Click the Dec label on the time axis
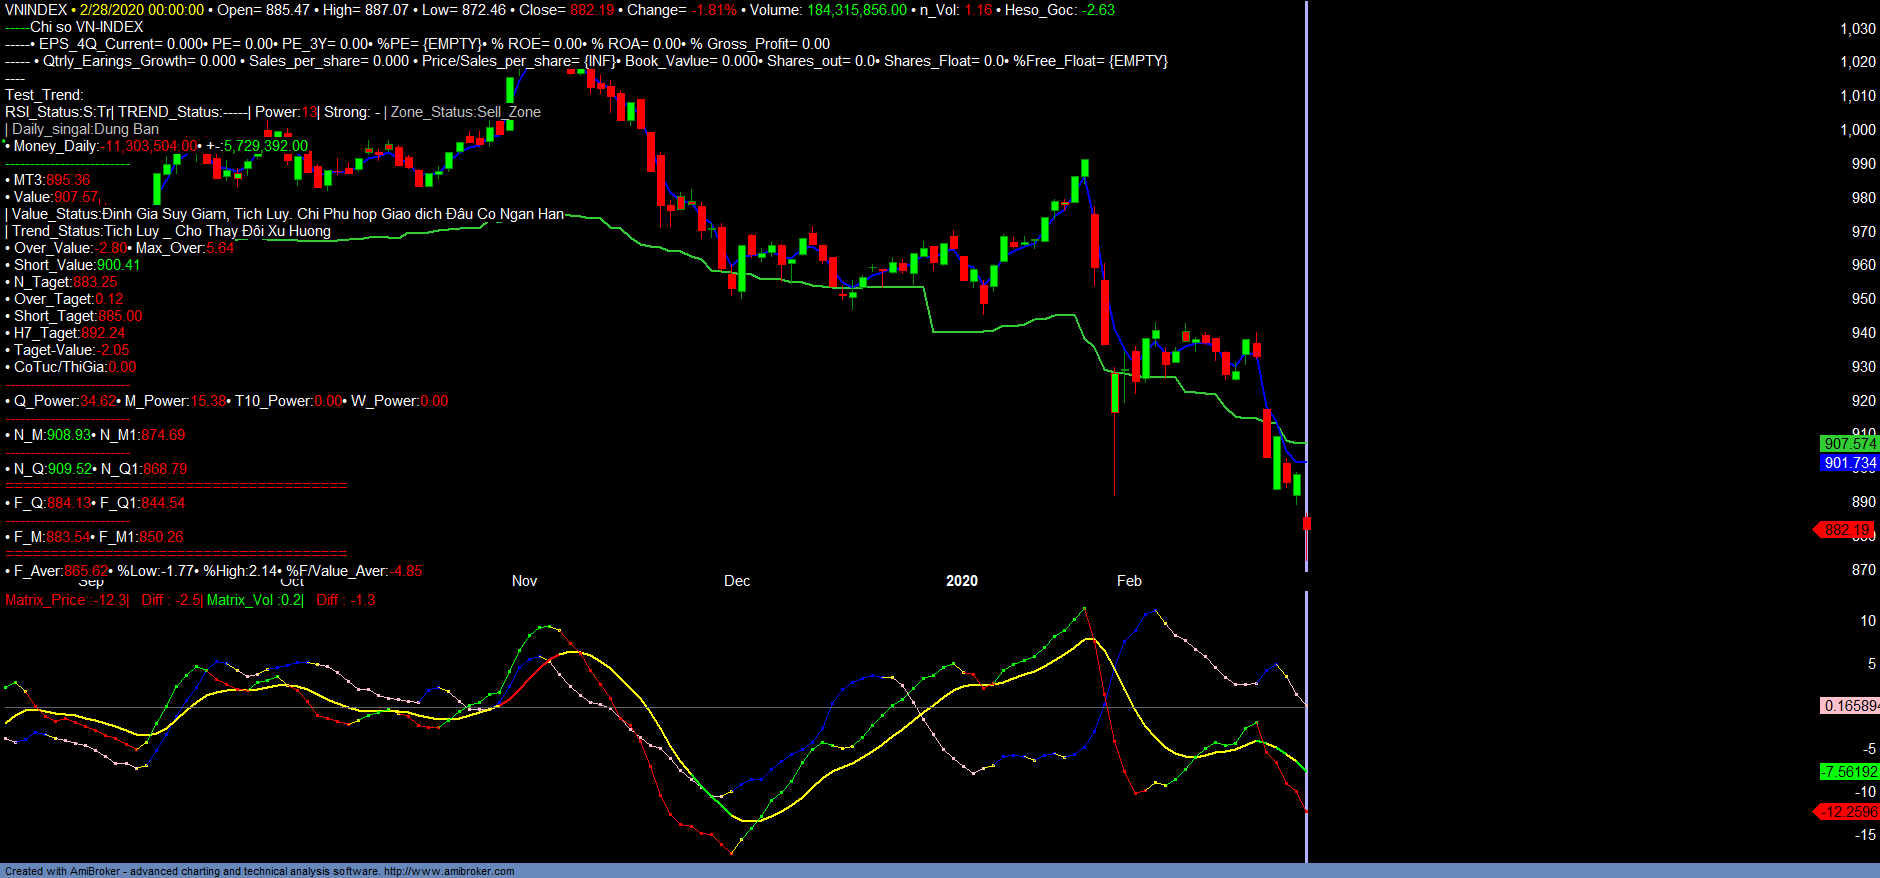The width and height of the screenshot is (1880, 878). 737,581
